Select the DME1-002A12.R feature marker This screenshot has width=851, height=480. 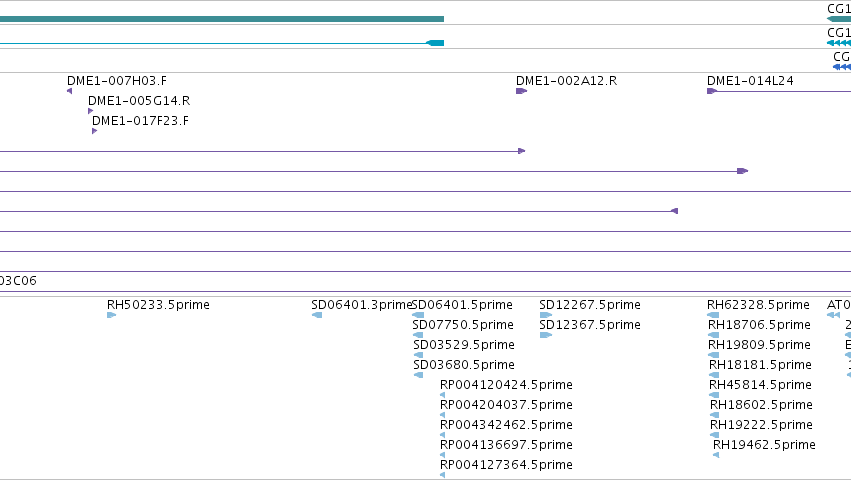click(522, 91)
